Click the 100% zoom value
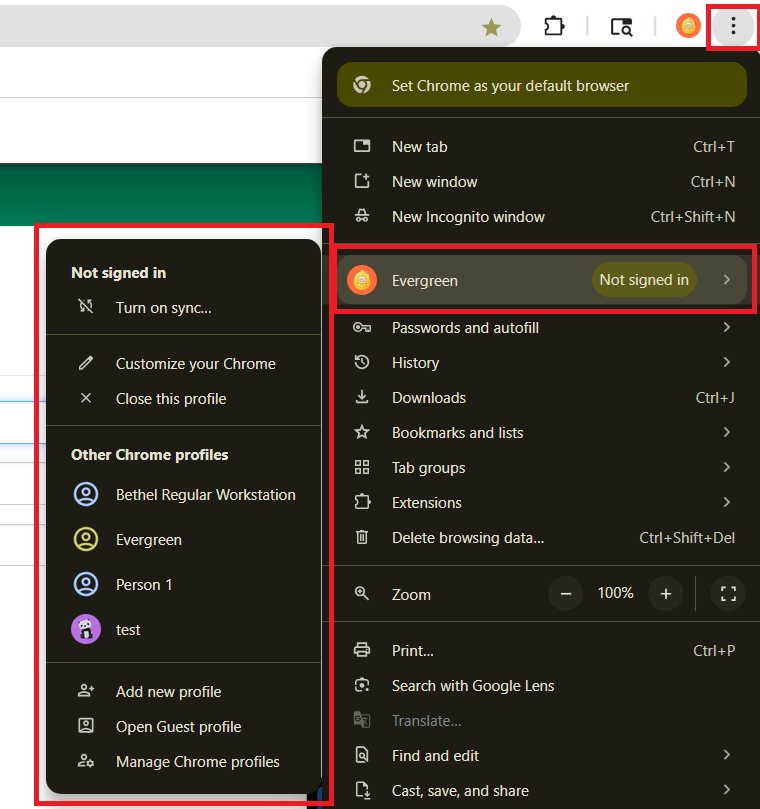This screenshot has width=760, height=809. tap(615, 593)
